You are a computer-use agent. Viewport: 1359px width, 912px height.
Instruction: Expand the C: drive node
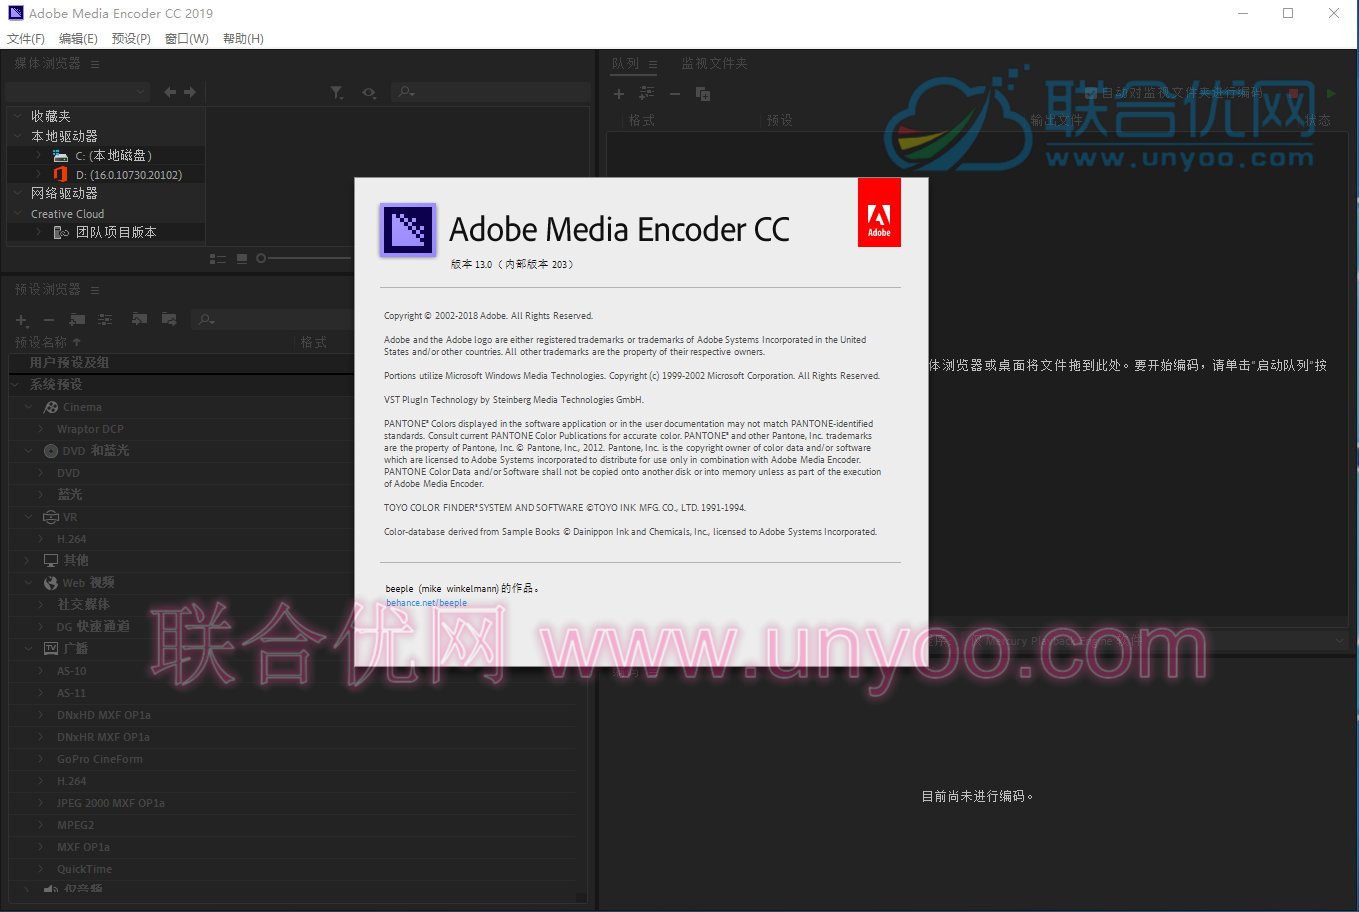[x=38, y=155]
